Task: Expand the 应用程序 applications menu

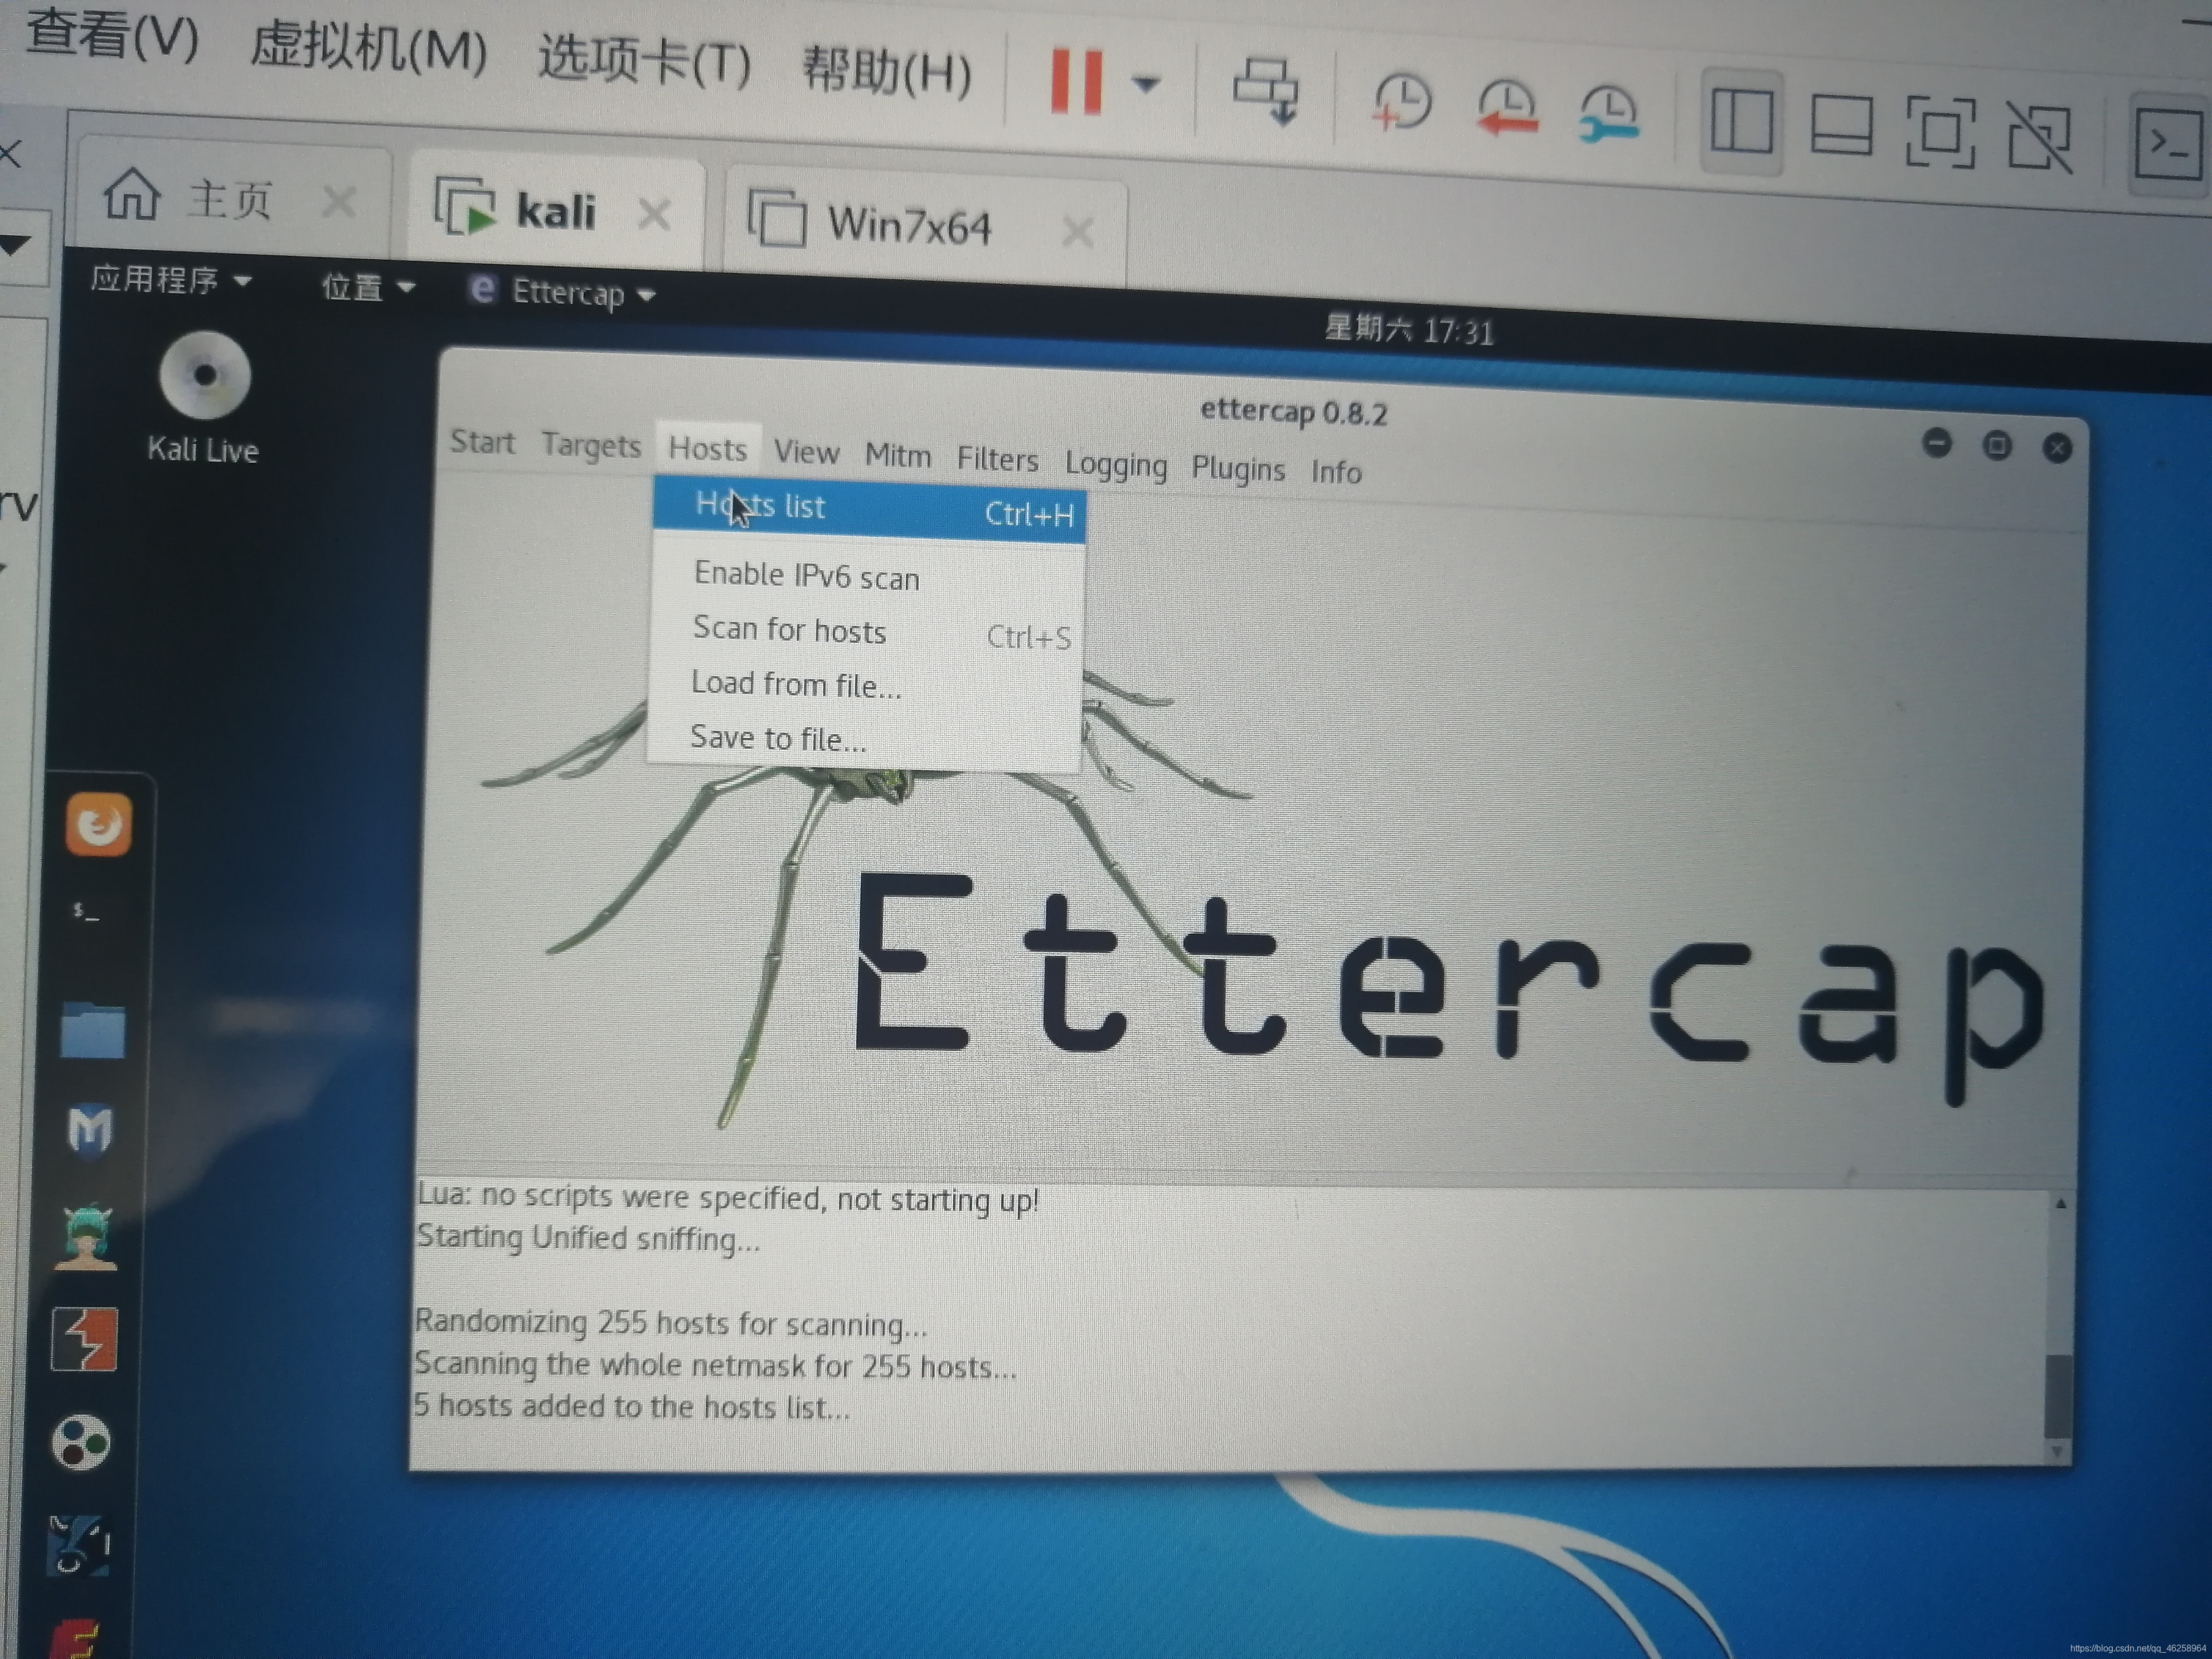Action: pyautogui.click(x=171, y=280)
